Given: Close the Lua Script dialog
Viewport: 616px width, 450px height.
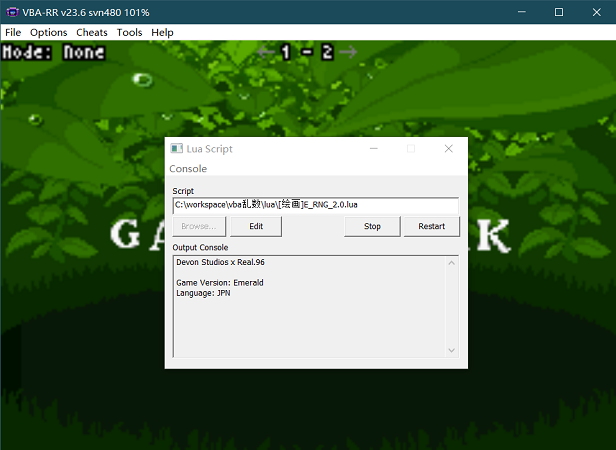Looking at the screenshot, I should (x=448, y=149).
